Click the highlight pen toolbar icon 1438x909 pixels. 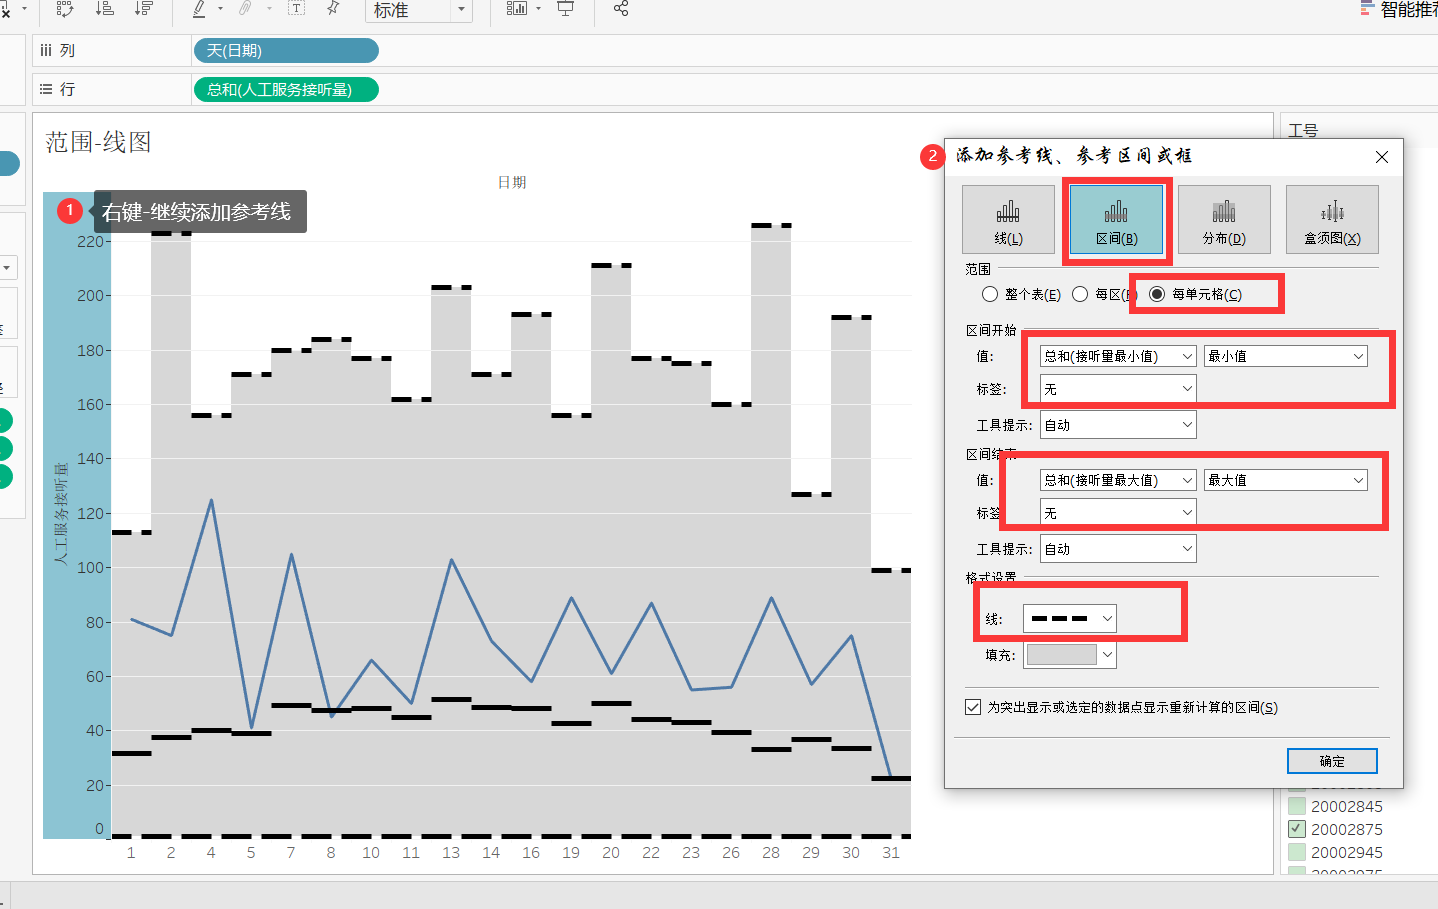tap(199, 9)
